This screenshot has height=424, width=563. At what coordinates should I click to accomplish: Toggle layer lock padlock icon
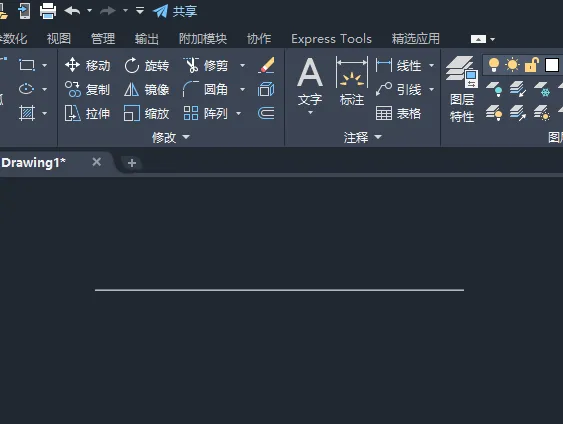pyautogui.click(x=532, y=65)
